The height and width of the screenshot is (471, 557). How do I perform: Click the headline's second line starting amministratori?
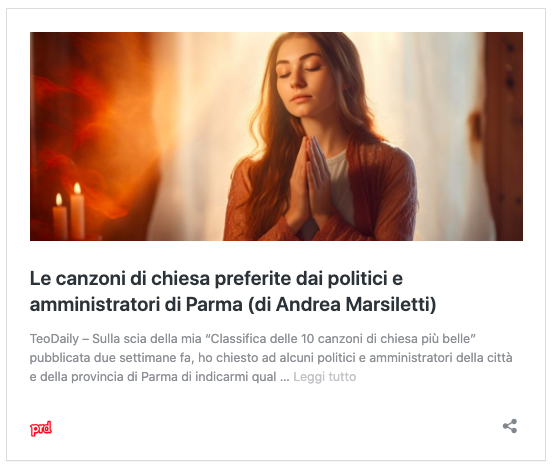(x=233, y=304)
